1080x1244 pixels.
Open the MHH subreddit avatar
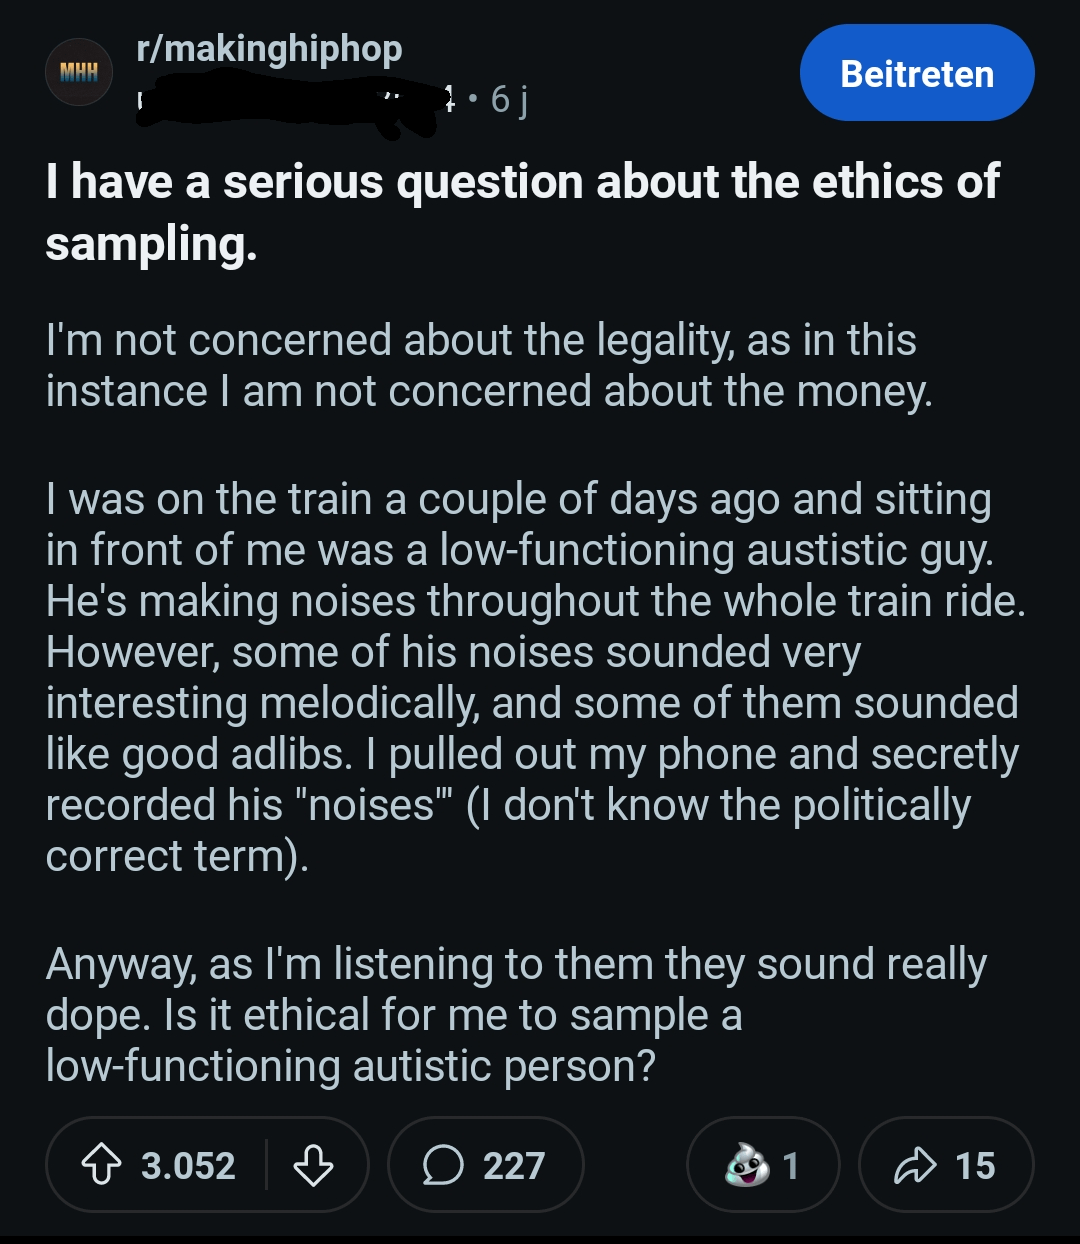pyautogui.click(x=79, y=72)
